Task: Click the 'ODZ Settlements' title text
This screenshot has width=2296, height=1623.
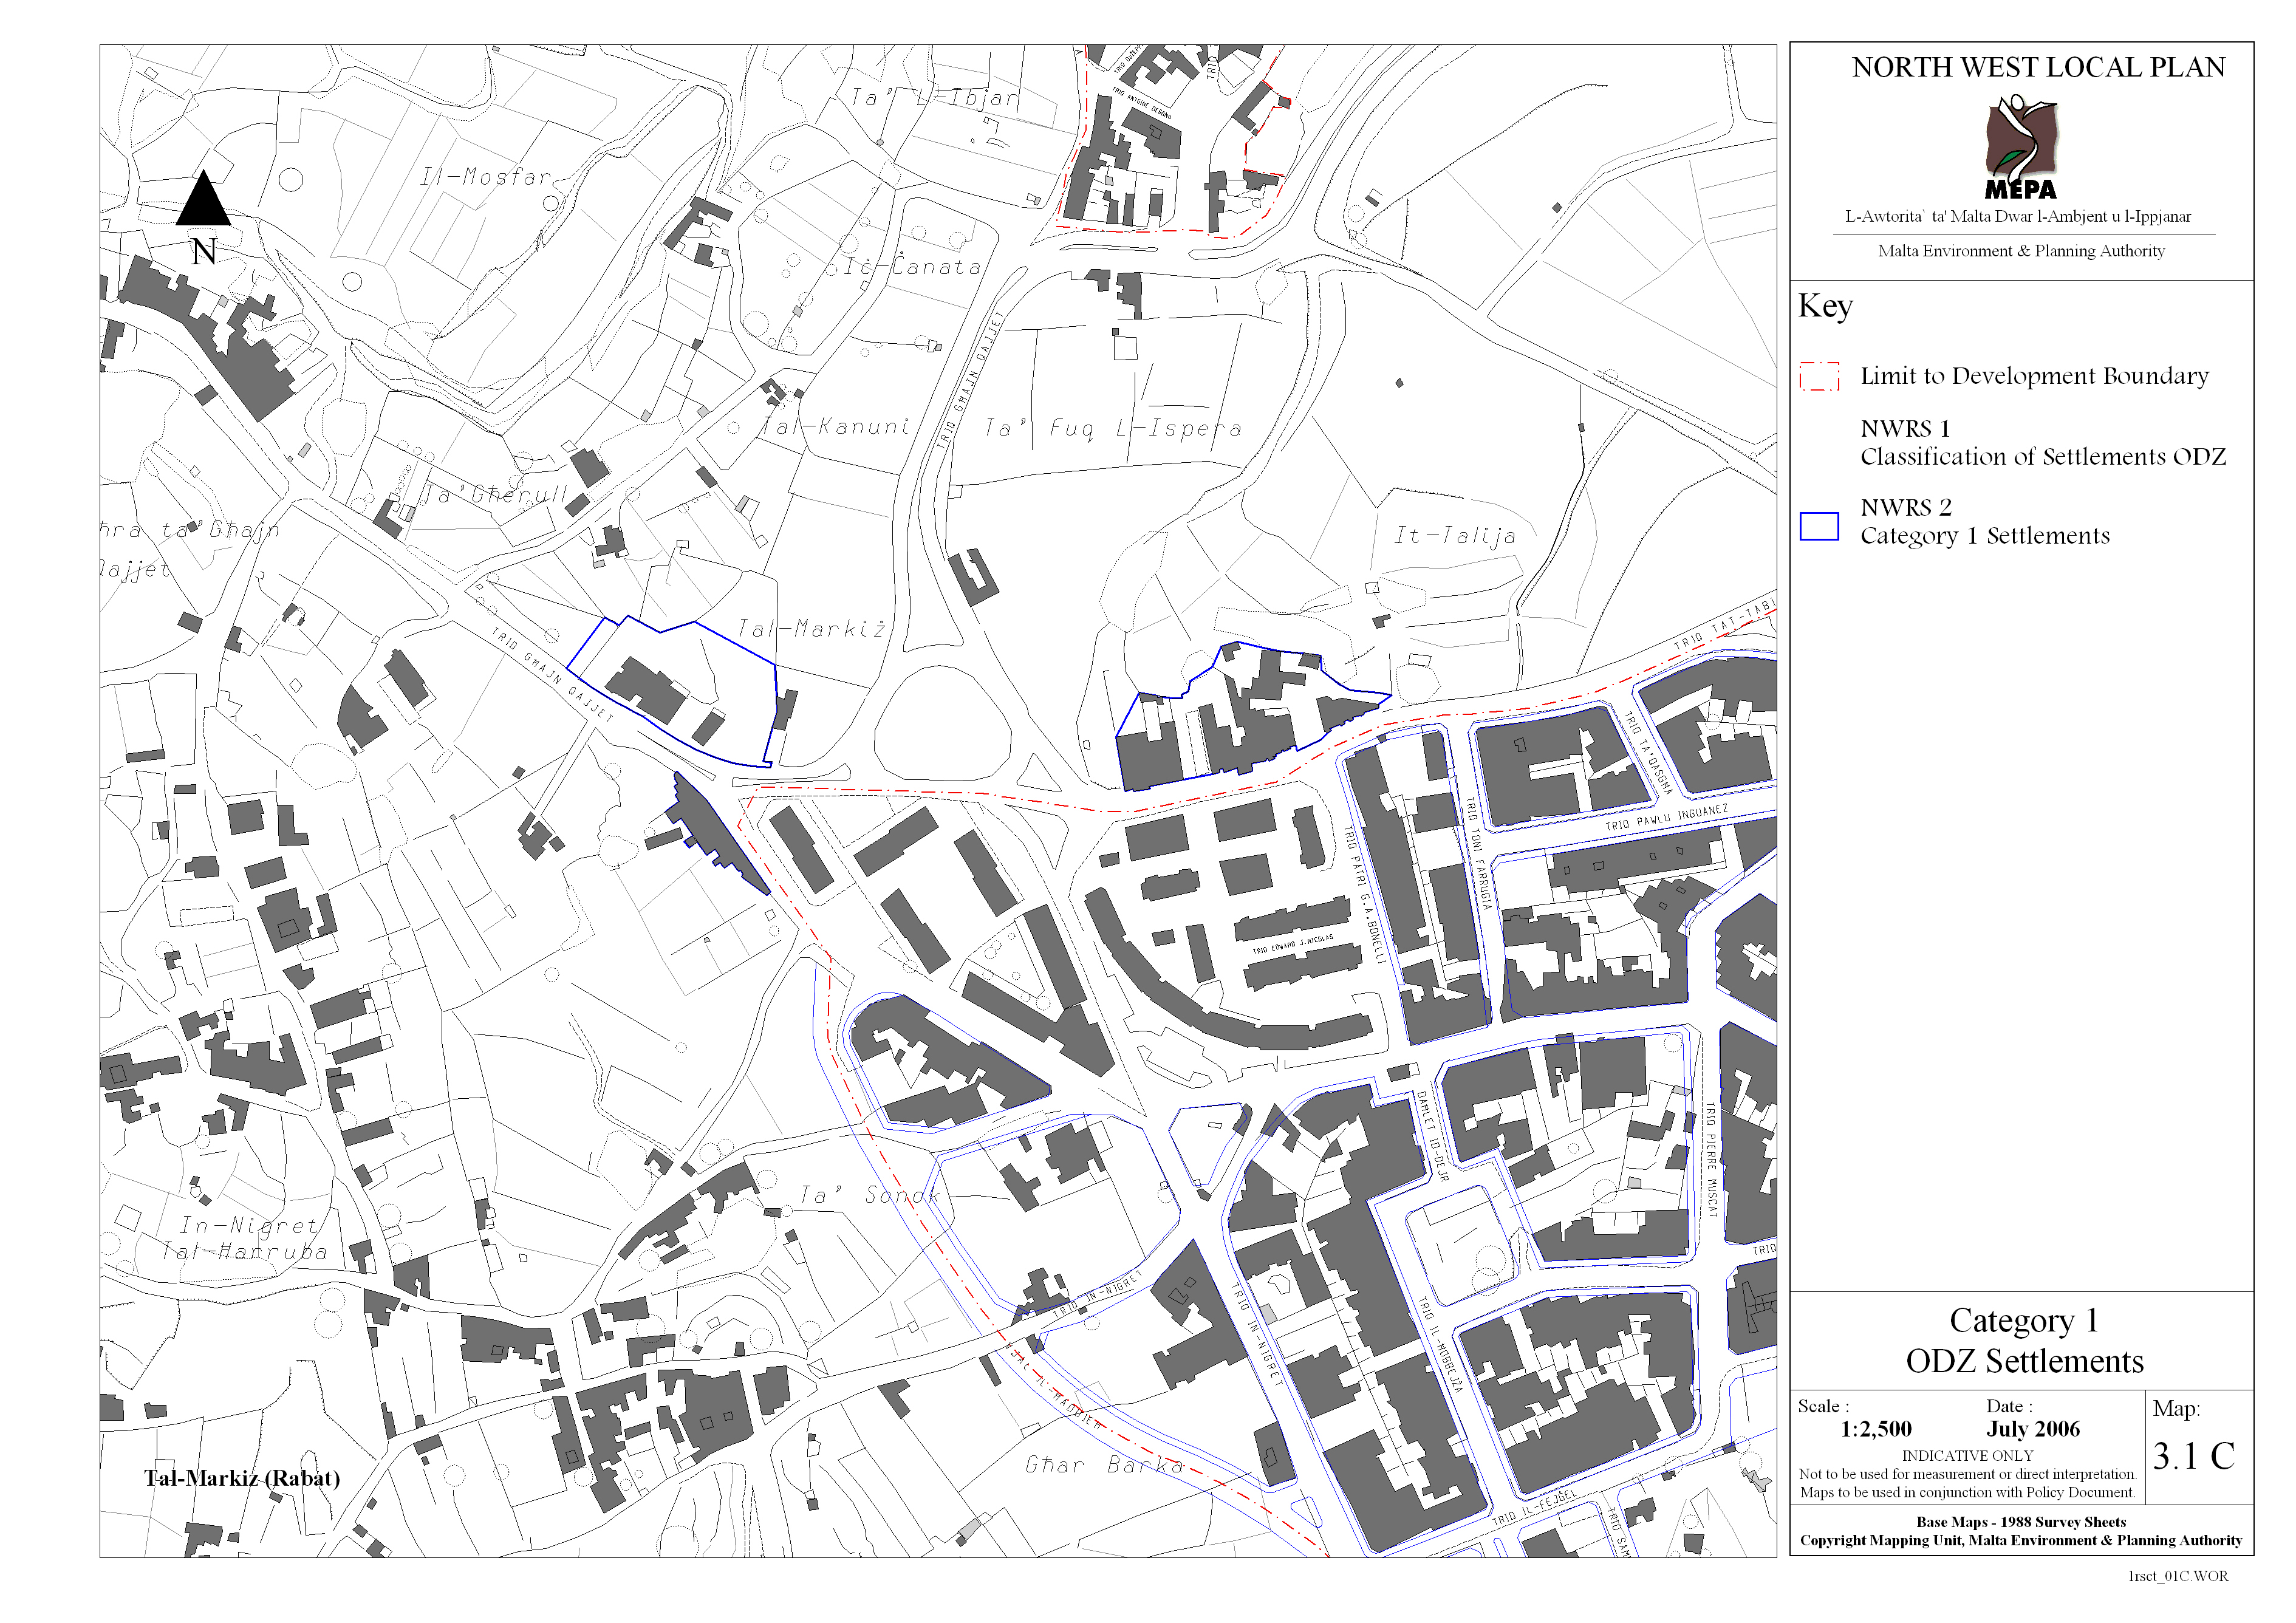Action: (2024, 1361)
